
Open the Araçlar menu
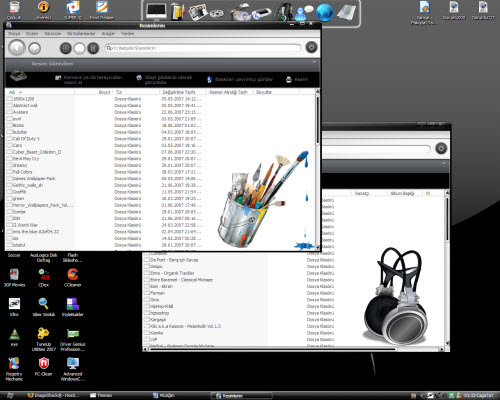[x=108, y=34]
